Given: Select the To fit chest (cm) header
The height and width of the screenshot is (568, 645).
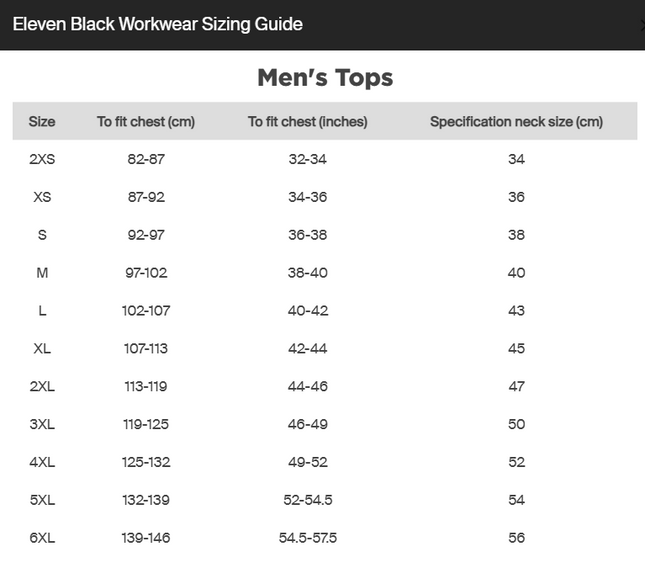Looking at the screenshot, I should (146, 122).
